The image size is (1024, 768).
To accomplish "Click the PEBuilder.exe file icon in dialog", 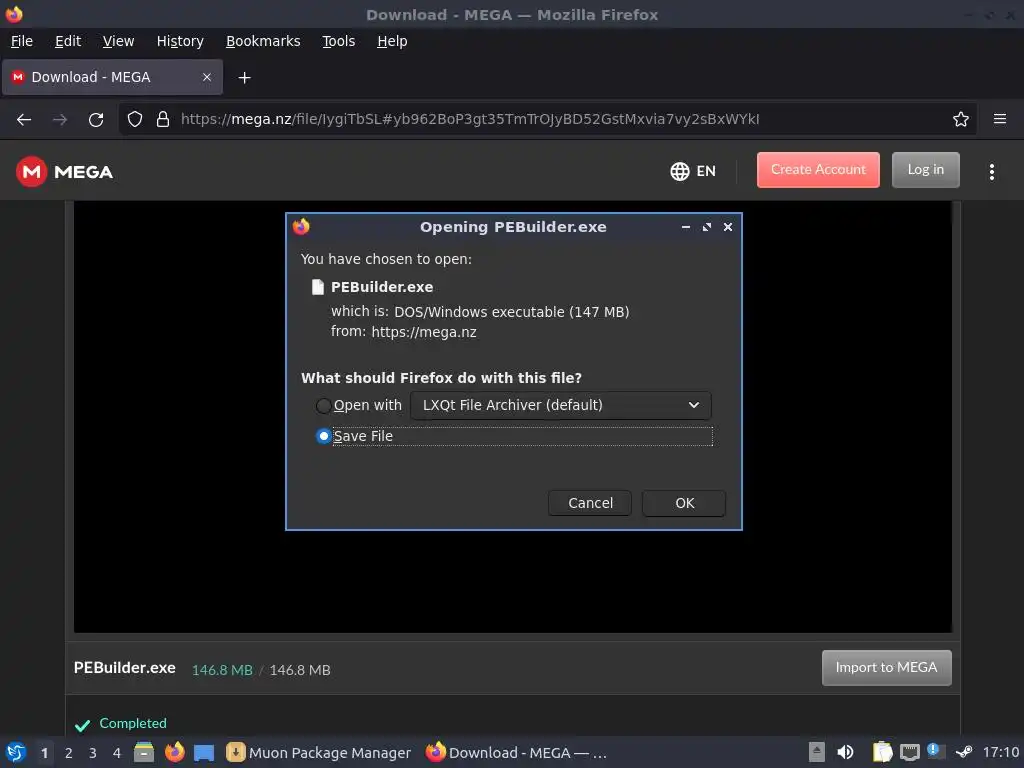I will tap(317, 287).
